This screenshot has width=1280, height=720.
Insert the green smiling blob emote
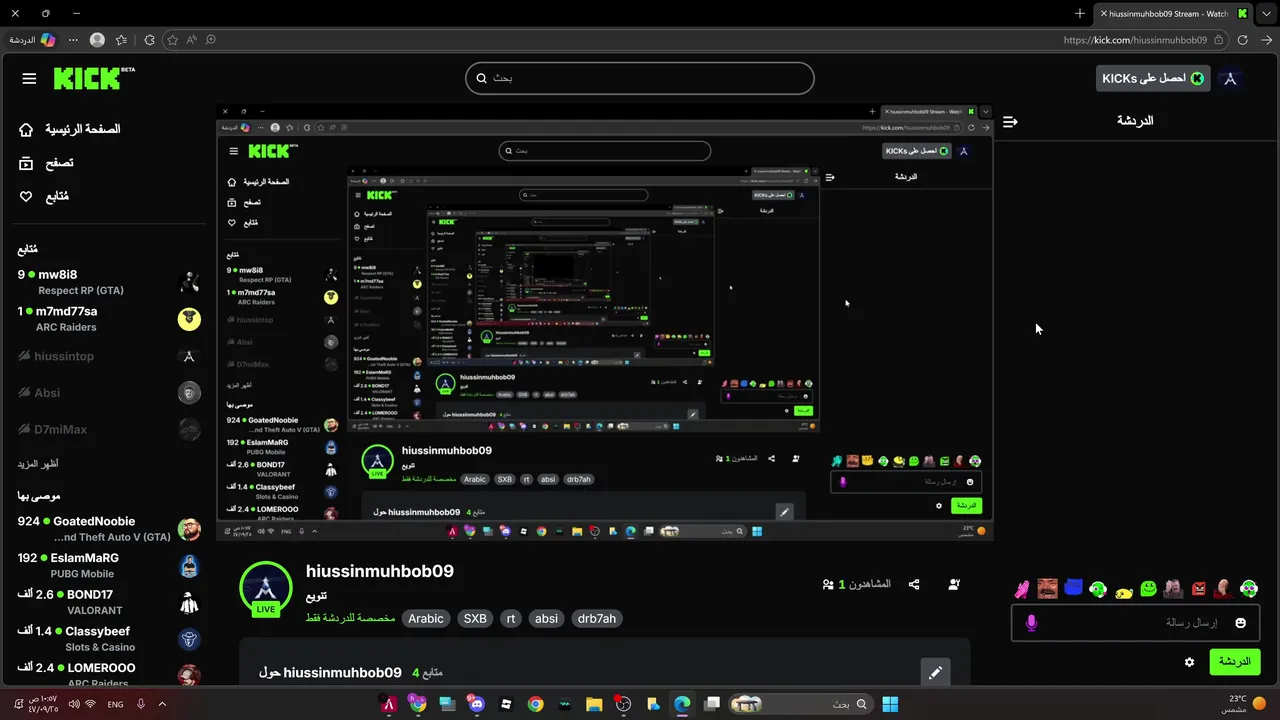click(1148, 589)
